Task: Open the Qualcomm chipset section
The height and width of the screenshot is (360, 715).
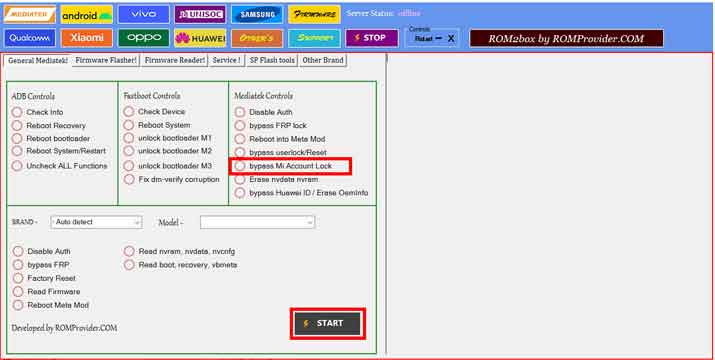Action: 30,38
